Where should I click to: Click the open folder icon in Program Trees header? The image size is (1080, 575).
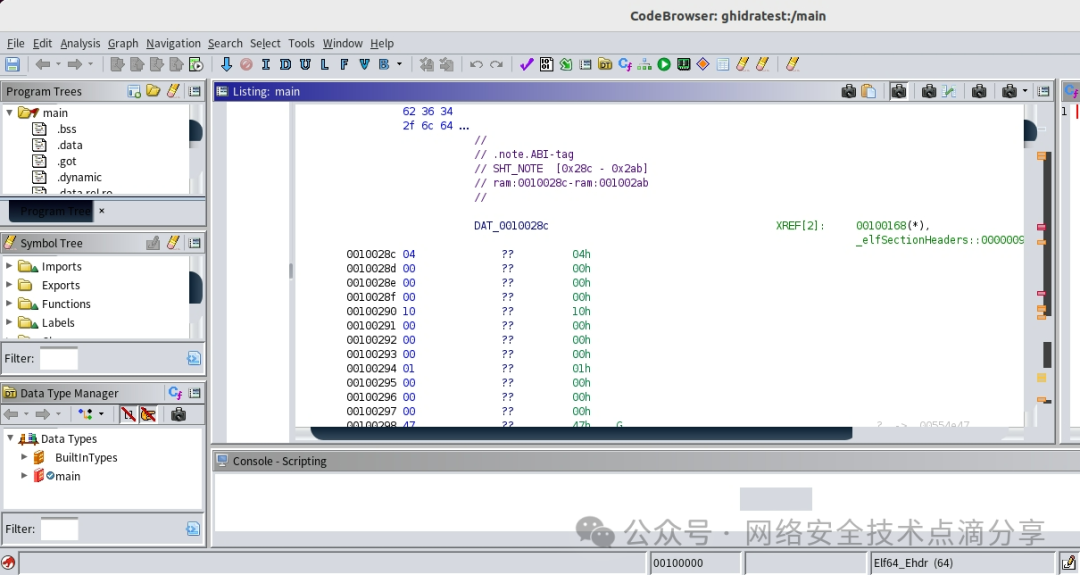153,91
